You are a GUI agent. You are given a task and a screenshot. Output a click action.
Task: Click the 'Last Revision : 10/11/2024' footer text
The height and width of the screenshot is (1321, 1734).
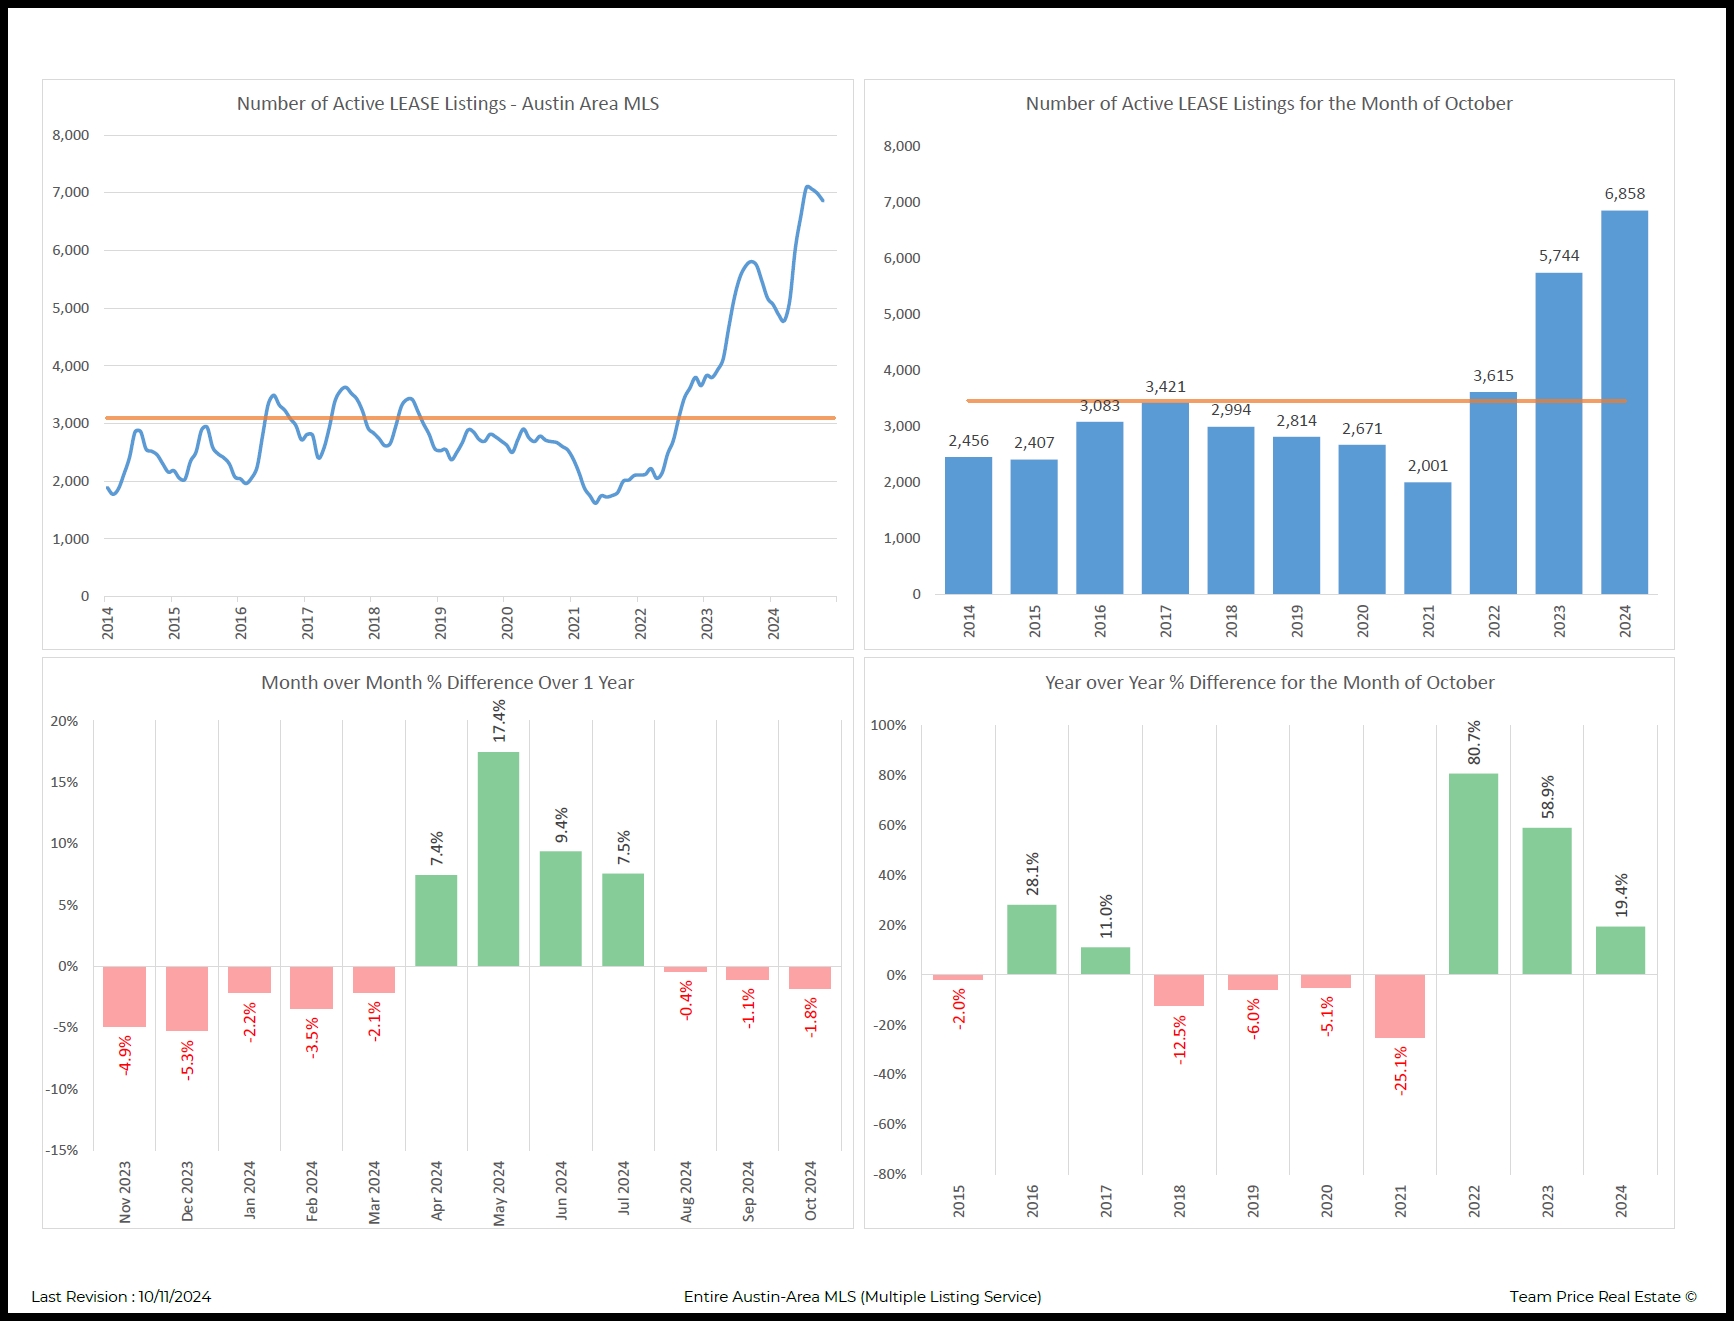coord(121,1297)
